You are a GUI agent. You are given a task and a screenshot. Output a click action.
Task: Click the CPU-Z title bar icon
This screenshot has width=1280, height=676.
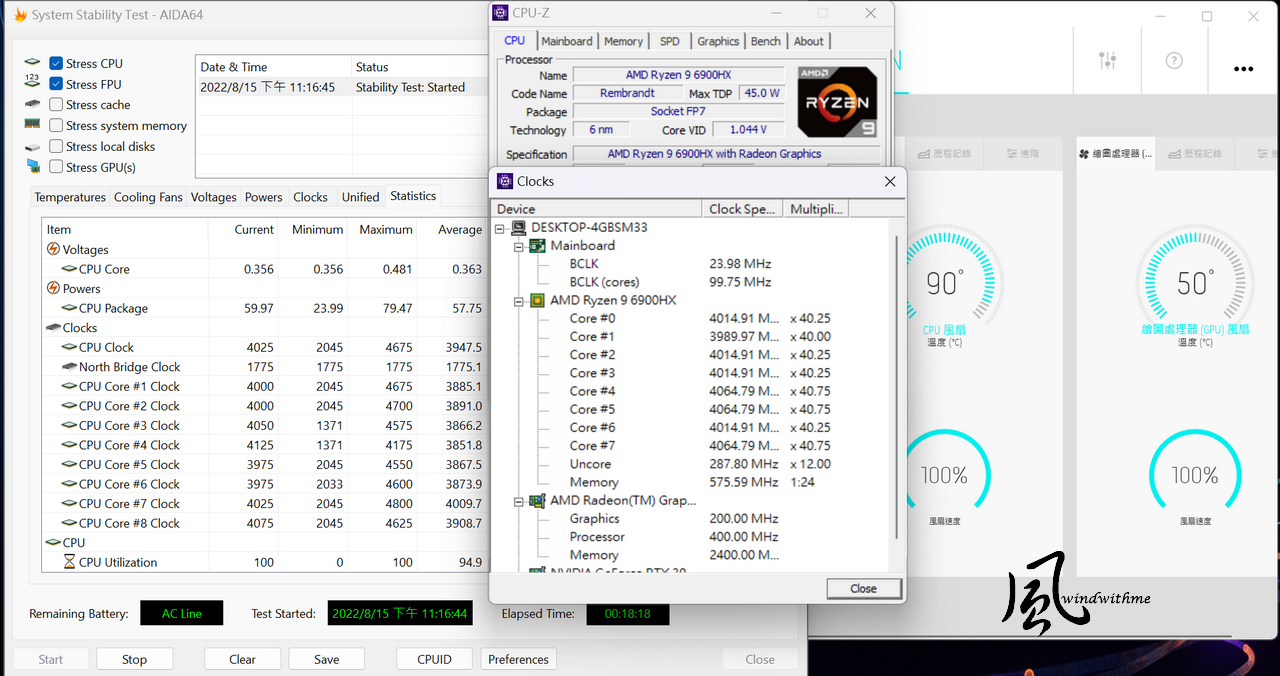(501, 13)
